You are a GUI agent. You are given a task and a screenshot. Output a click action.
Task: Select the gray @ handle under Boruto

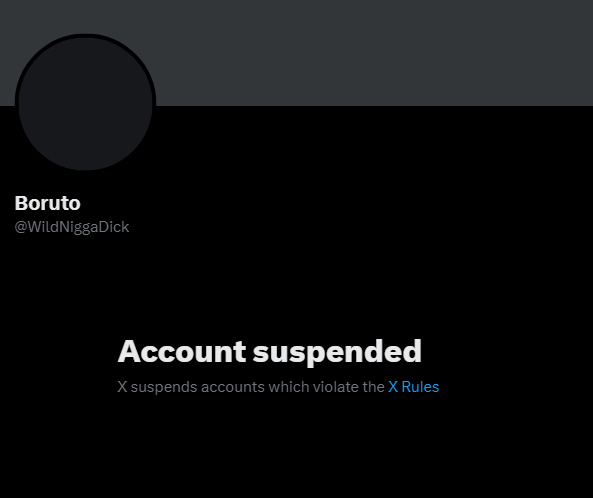[x=72, y=227]
